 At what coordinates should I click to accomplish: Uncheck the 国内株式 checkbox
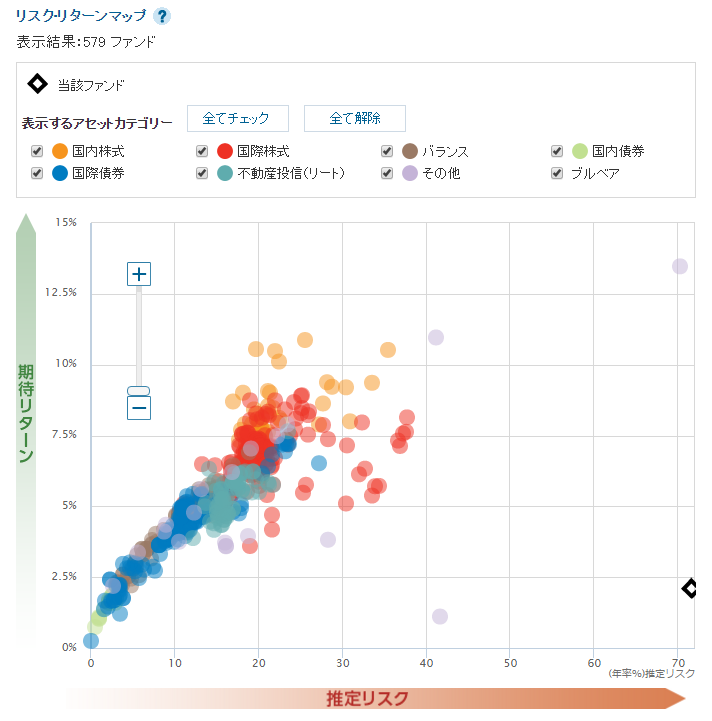pyautogui.click(x=37, y=151)
